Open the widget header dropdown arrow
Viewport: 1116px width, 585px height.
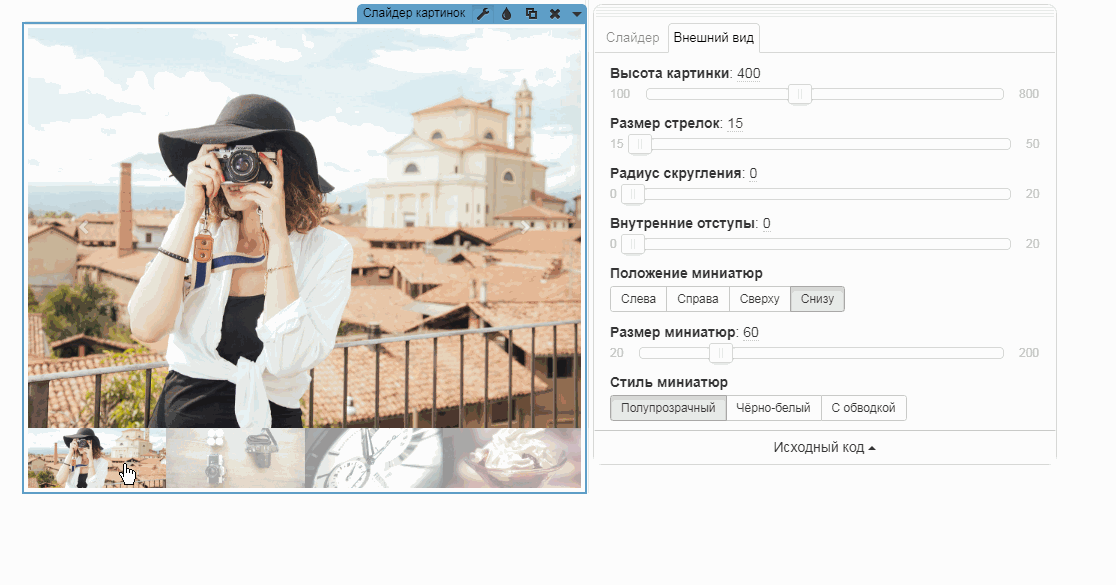pyautogui.click(x=577, y=13)
